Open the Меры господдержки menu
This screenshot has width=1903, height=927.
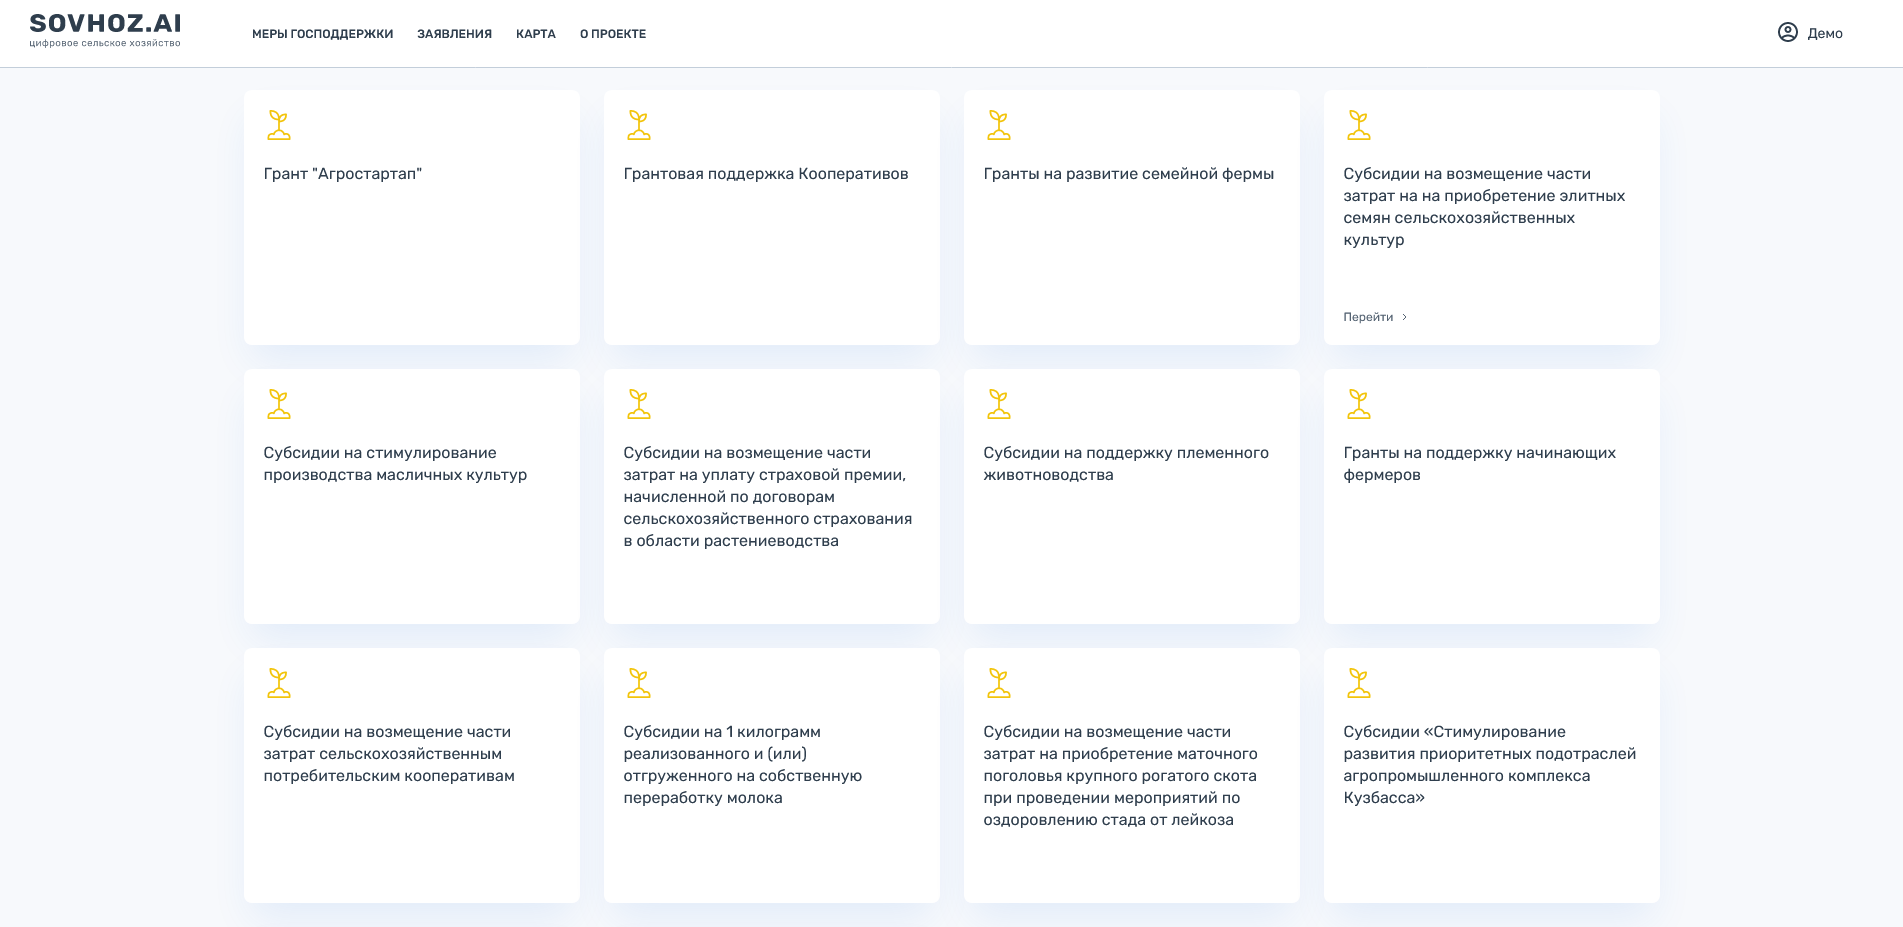[322, 34]
